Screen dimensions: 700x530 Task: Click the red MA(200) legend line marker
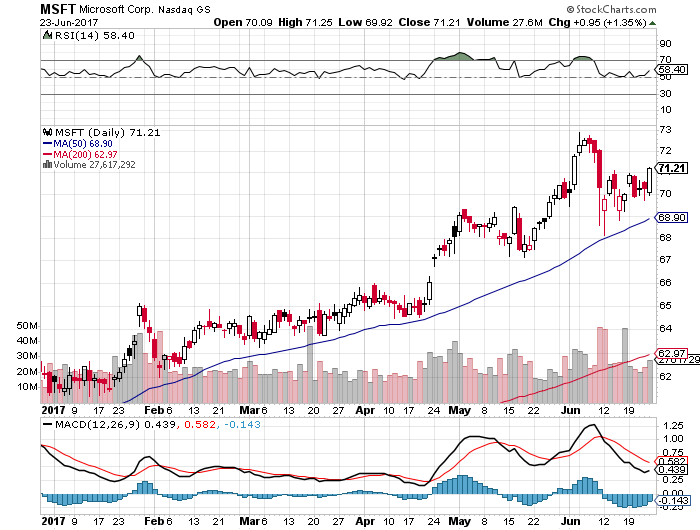click(46, 153)
